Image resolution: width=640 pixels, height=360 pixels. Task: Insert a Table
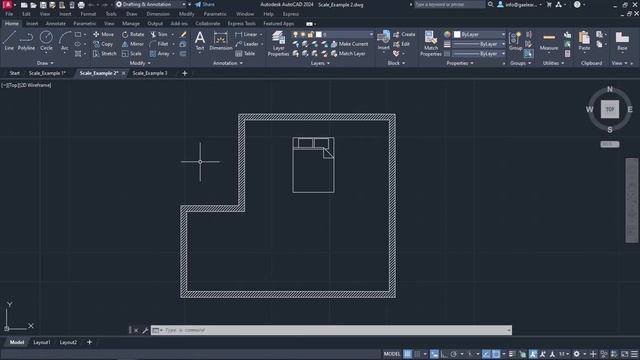tap(245, 53)
